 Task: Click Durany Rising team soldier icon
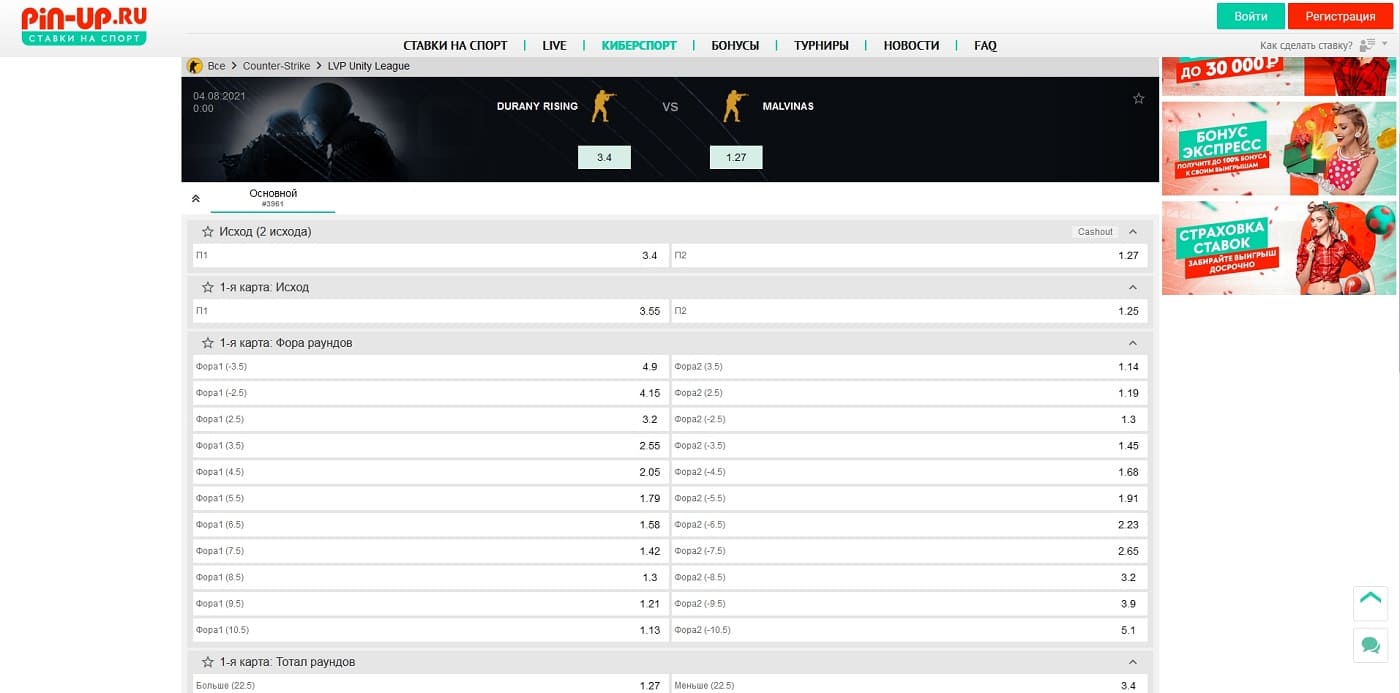(x=603, y=106)
